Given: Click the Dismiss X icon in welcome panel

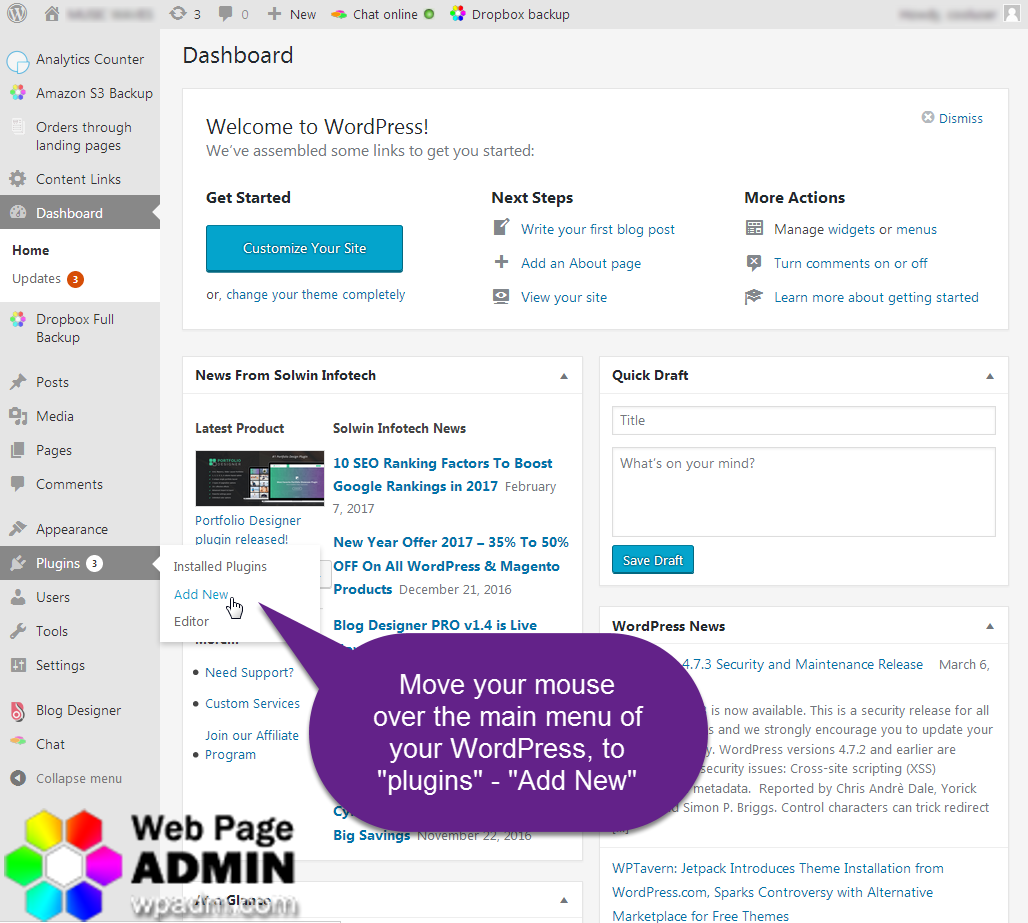Looking at the screenshot, I should (x=928, y=117).
